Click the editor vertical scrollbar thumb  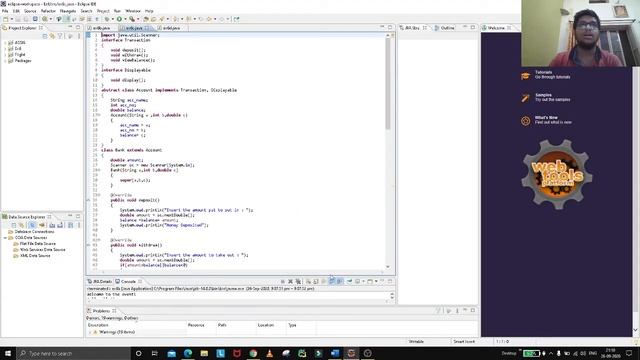[x=387, y=84]
